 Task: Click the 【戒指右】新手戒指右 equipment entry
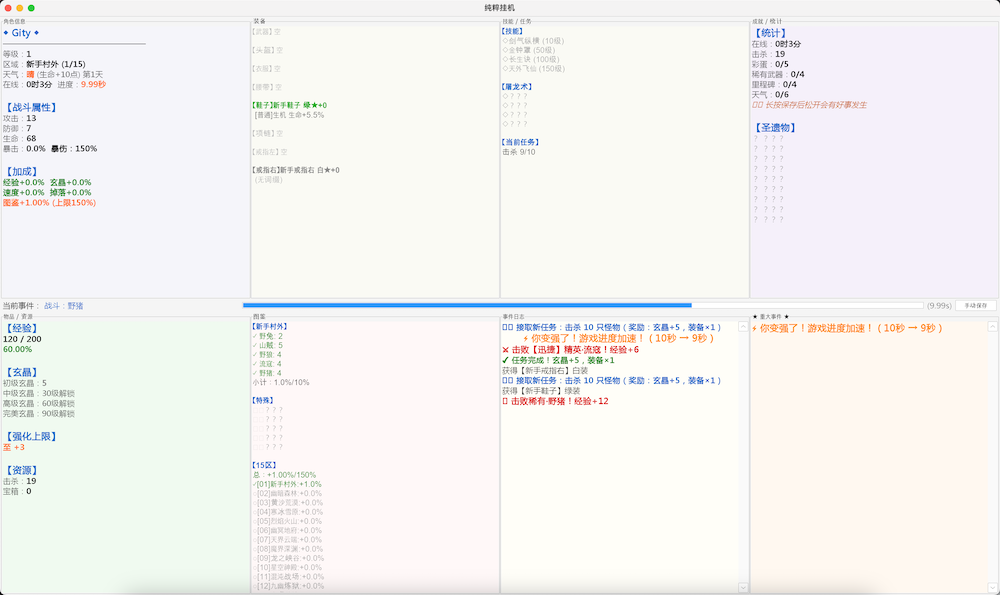(296, 170)
